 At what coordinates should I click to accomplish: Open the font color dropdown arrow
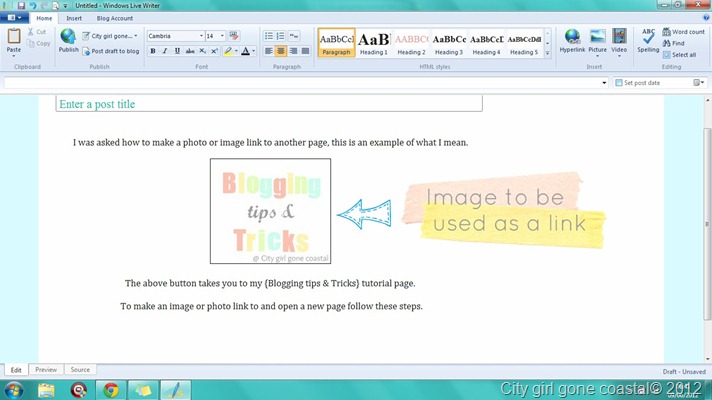pyautogui.click(x=253, y=51)
